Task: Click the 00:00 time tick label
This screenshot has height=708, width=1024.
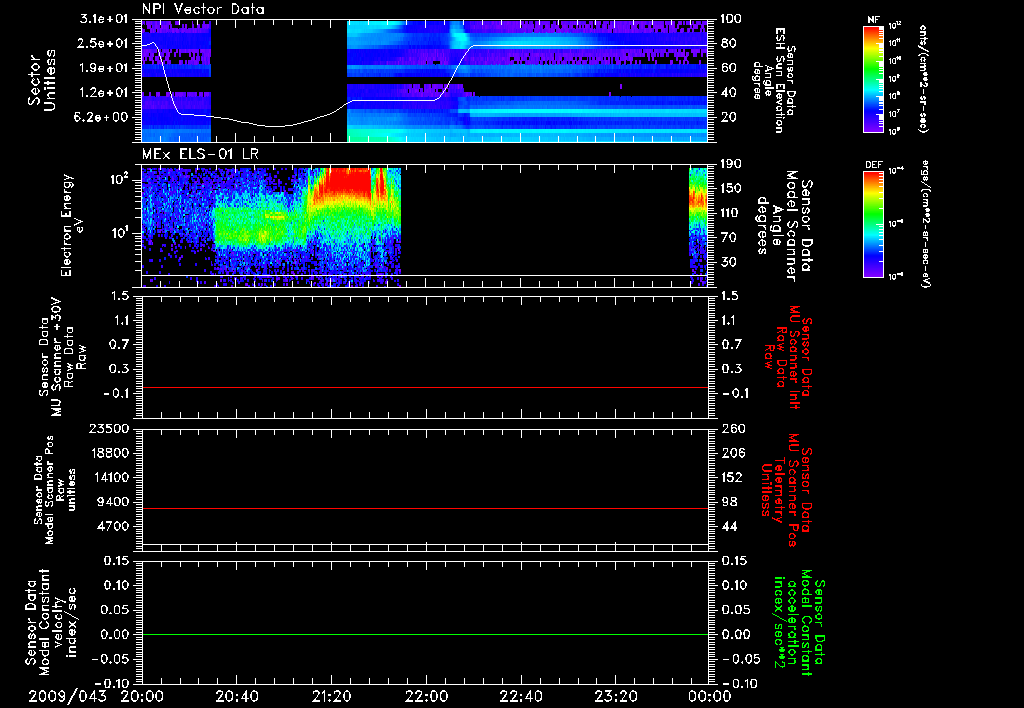Action: [710, 697]
